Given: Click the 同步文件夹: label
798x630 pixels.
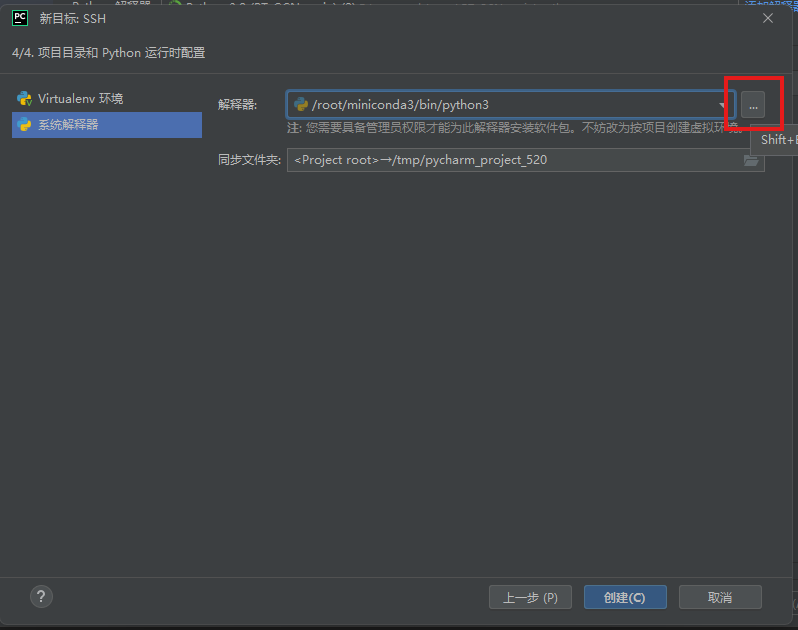Looking at the screenshot, I should coord(249,160).
